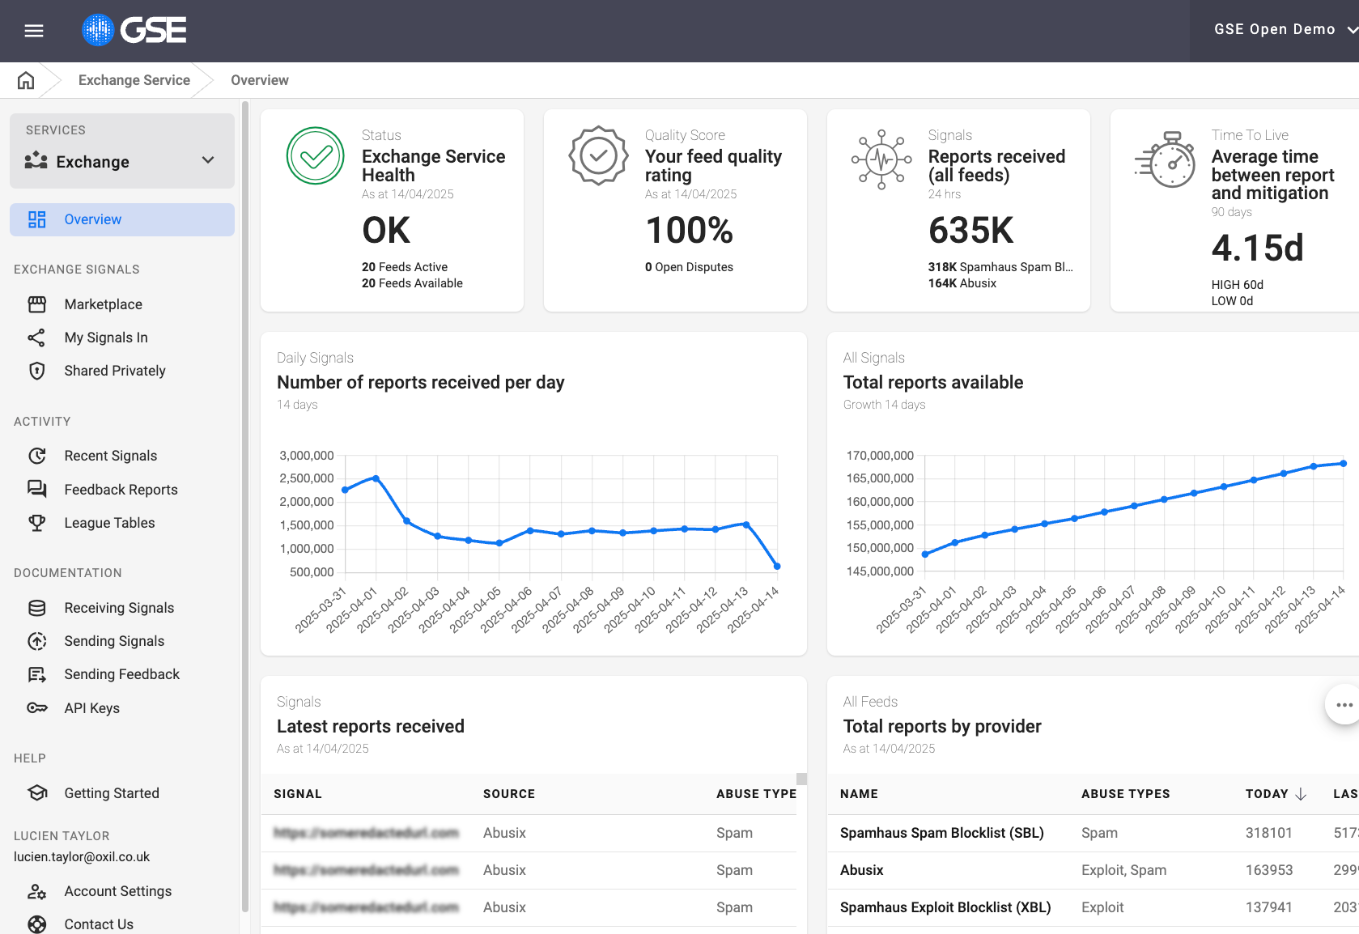Click the 163953 today value
1359x934 pixels.
click(1269, 870)
